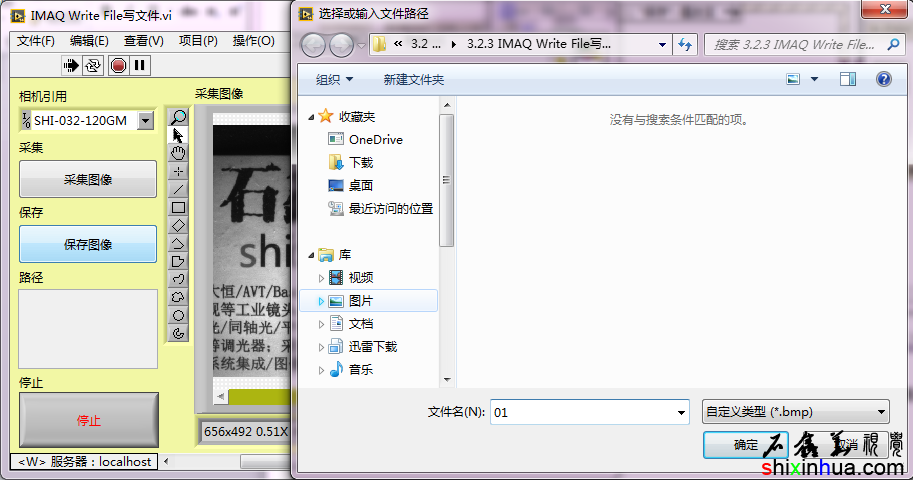This screenshot has height=480, width=913.
Task: Open the 自定义类型 (*.bmp) file type dropdown
Action: click(x=795, y=411)
